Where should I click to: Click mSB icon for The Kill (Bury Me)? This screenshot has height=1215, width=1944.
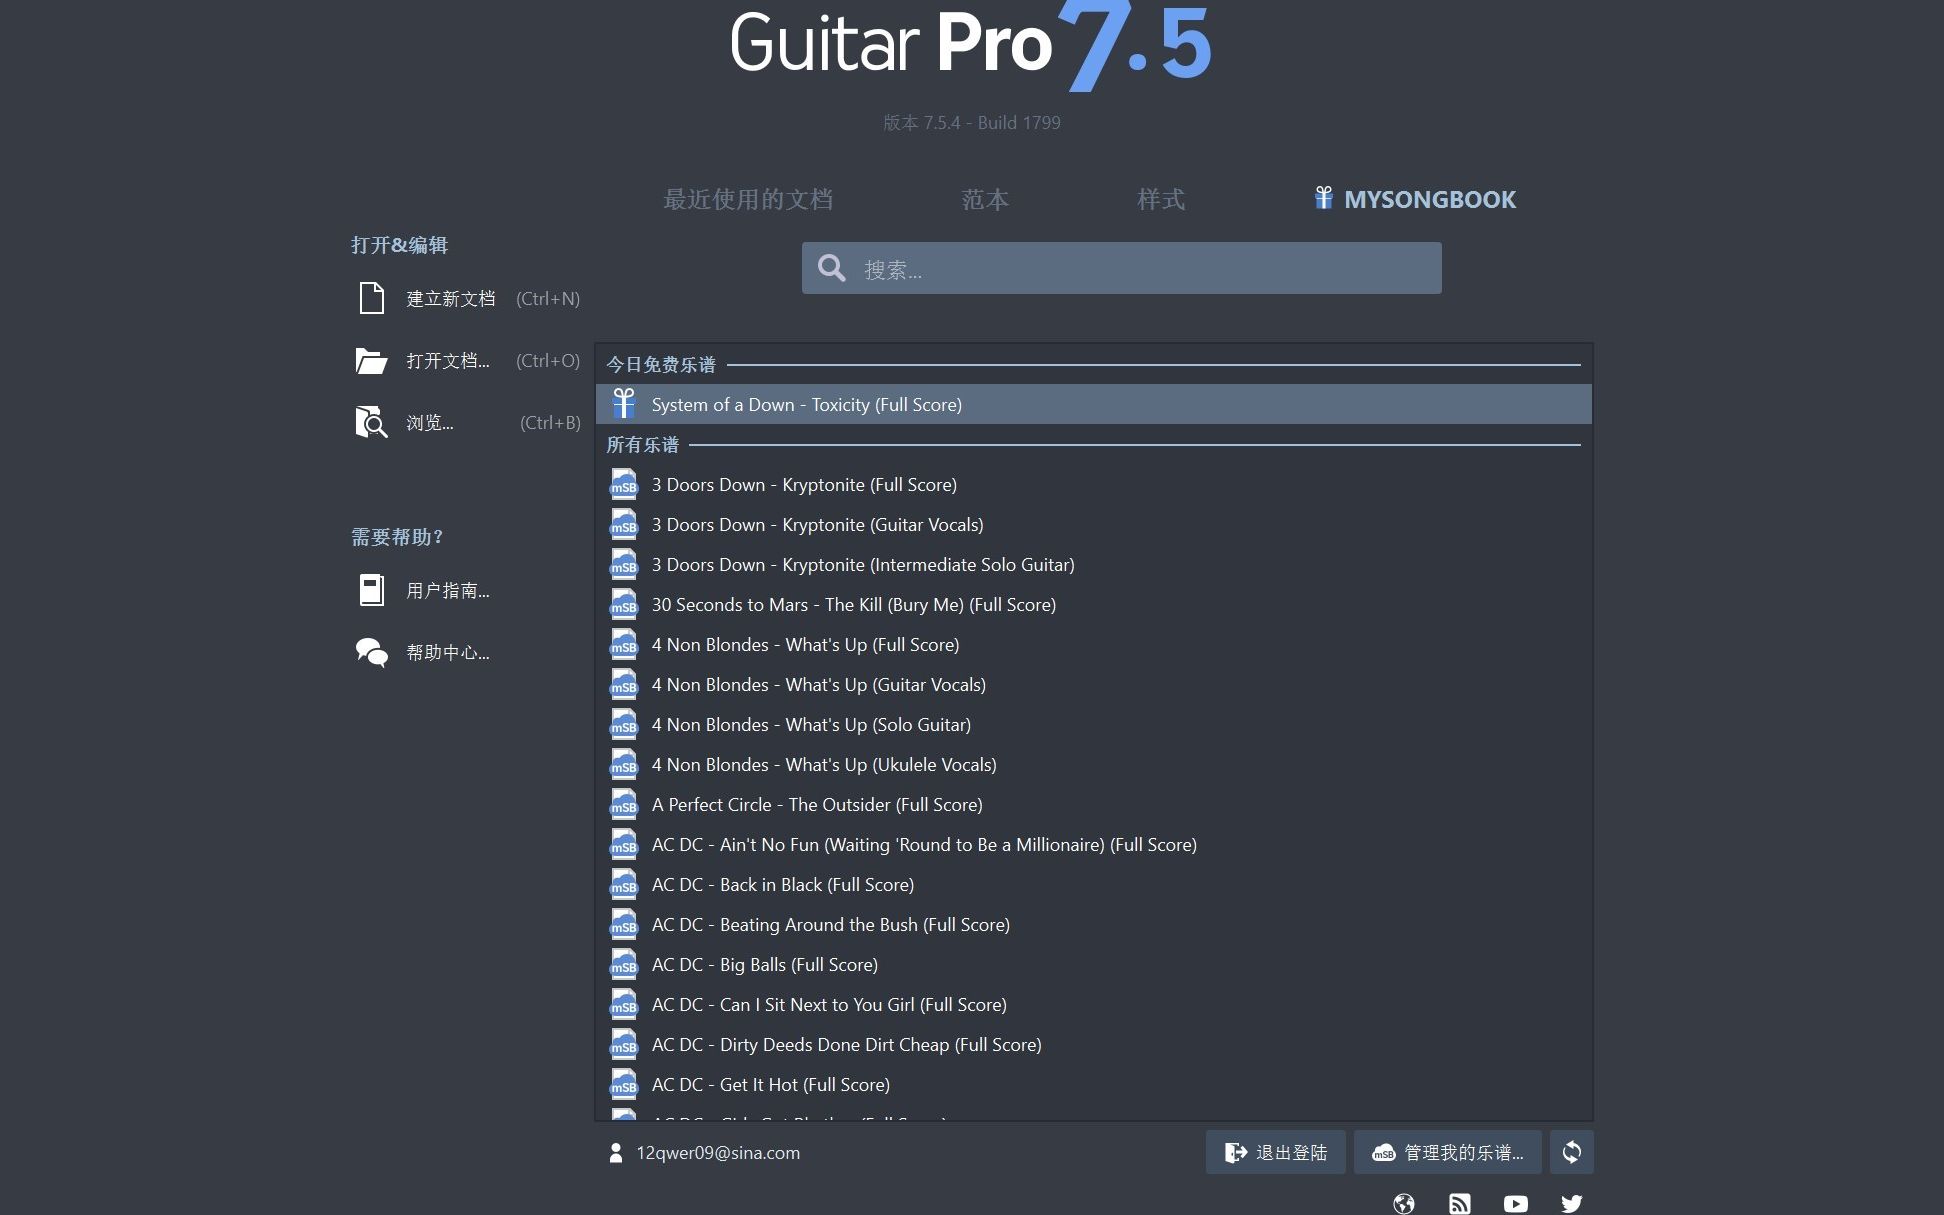pos(624,604)
